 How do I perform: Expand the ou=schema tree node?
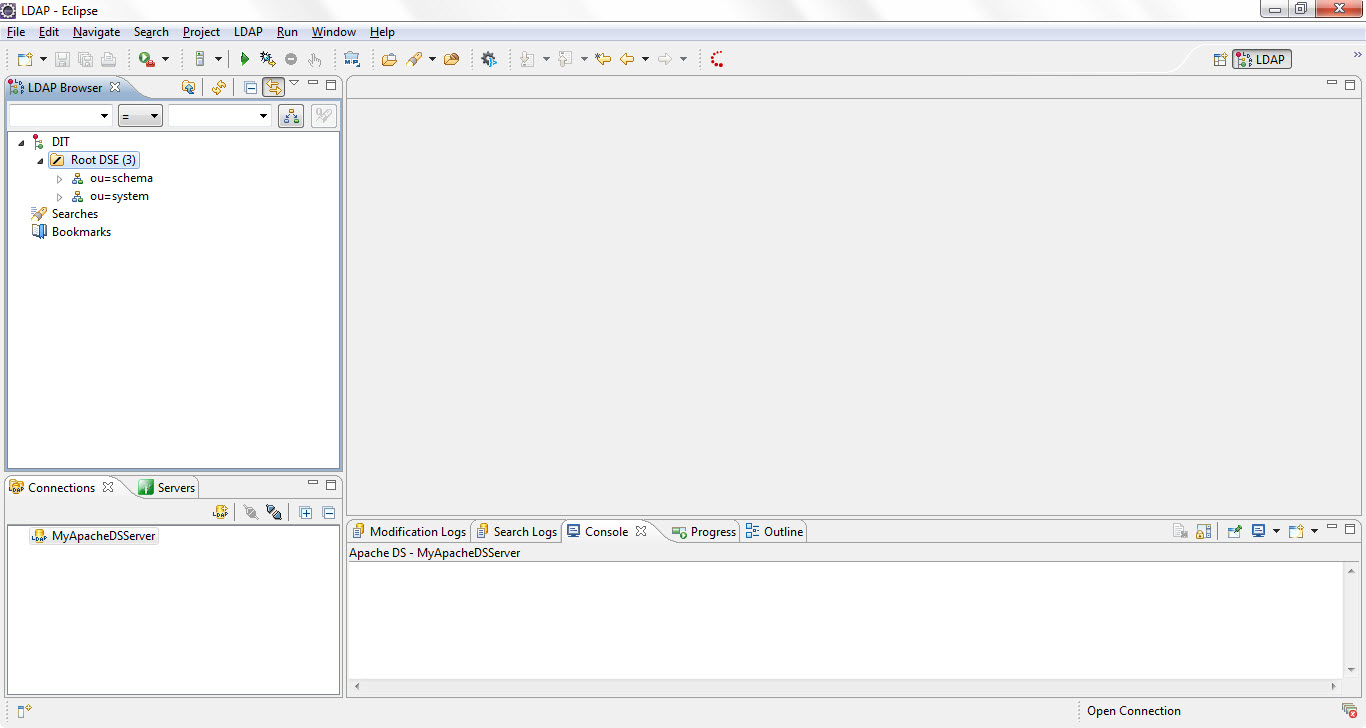(x=60, y=179)
